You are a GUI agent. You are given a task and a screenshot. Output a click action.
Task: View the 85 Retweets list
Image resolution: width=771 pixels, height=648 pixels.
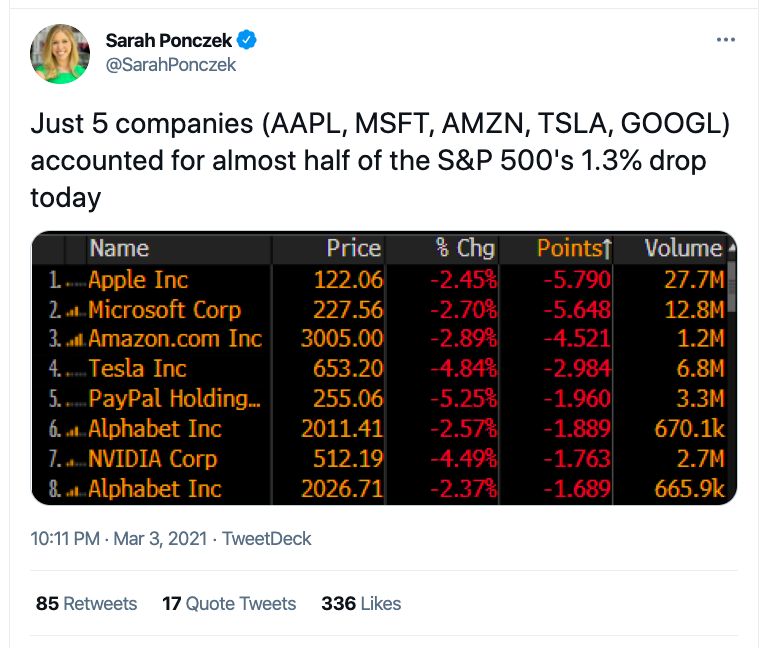point(86,603)
